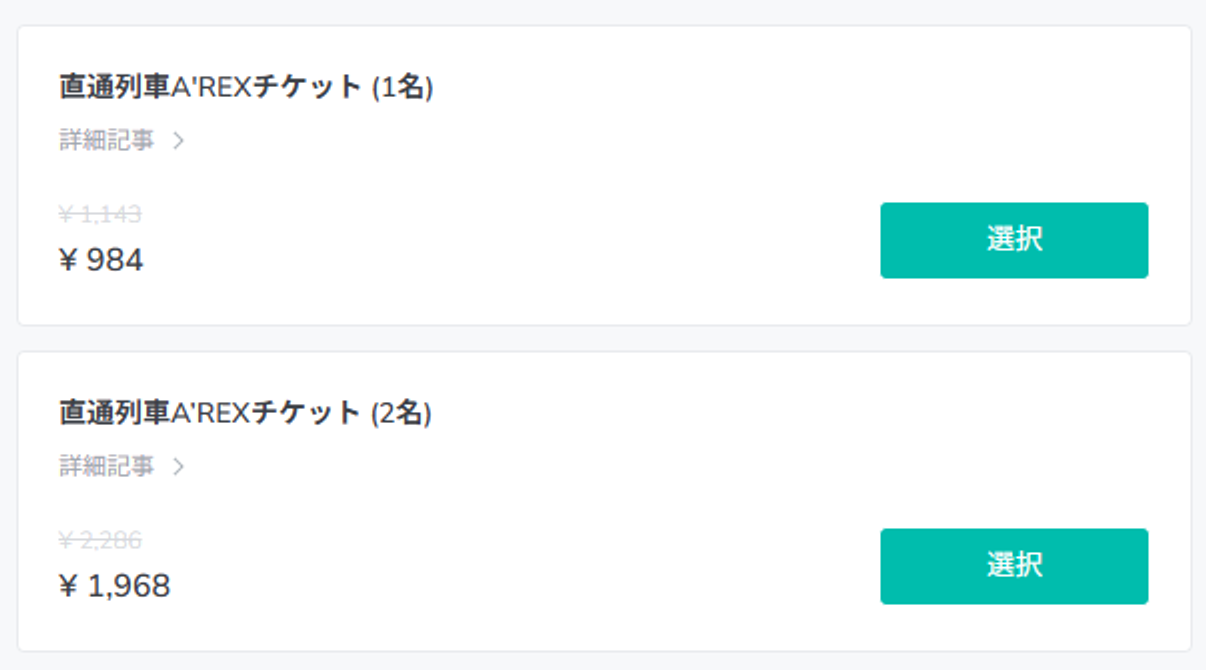
Task: Expand chevron arrow beside second 詳細記事
Action: point(178,467)
